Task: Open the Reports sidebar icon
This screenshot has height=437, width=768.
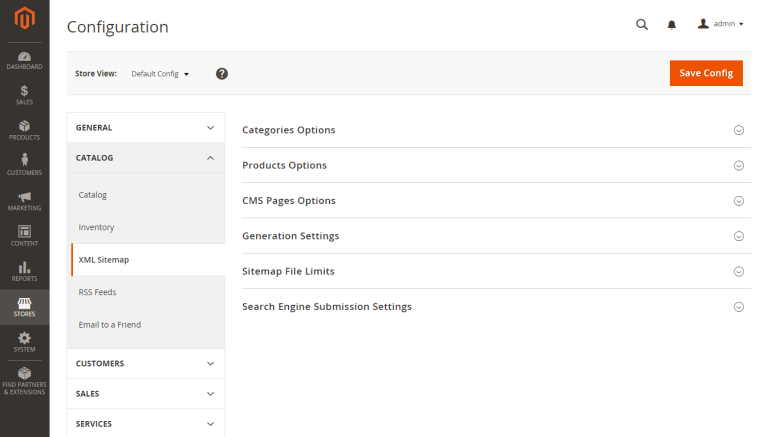Action: [x=24, y=271]
